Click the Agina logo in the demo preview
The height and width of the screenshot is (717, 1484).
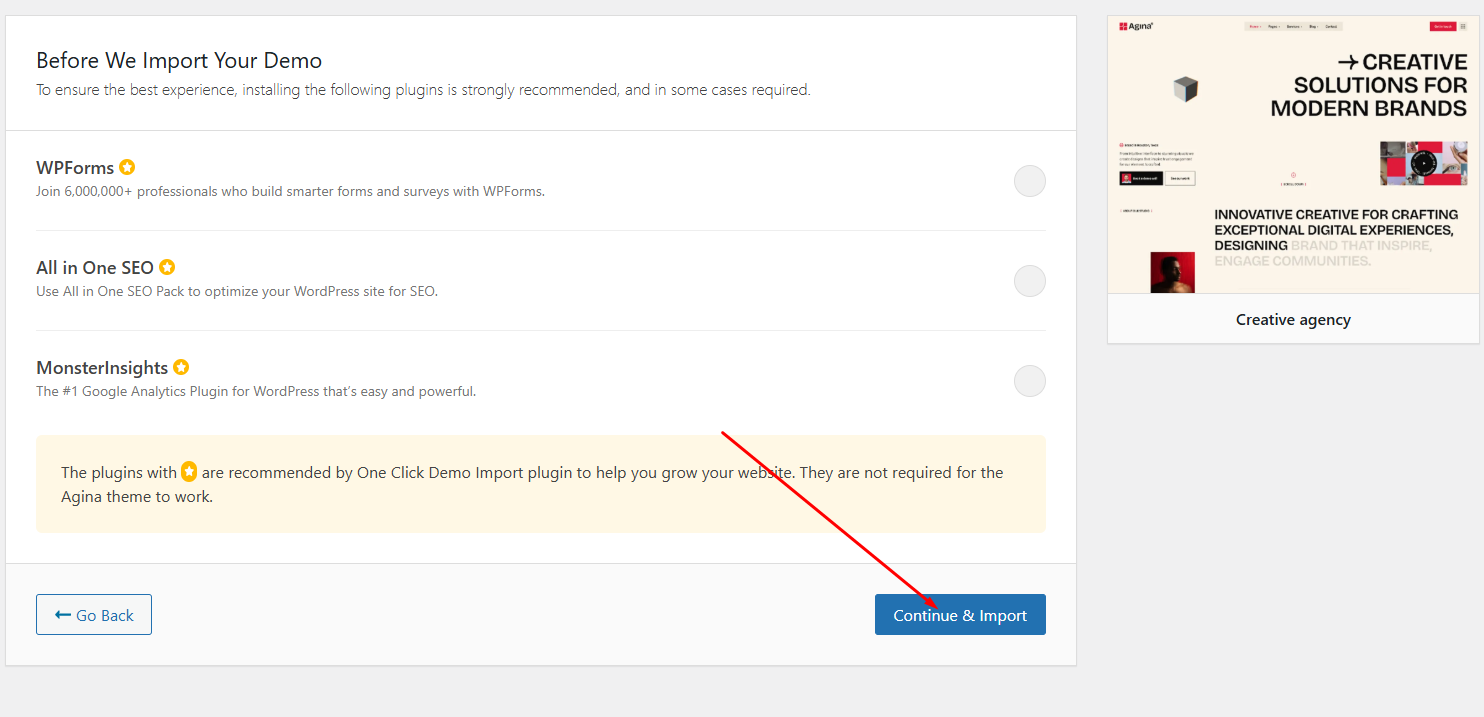point(1136,26)
